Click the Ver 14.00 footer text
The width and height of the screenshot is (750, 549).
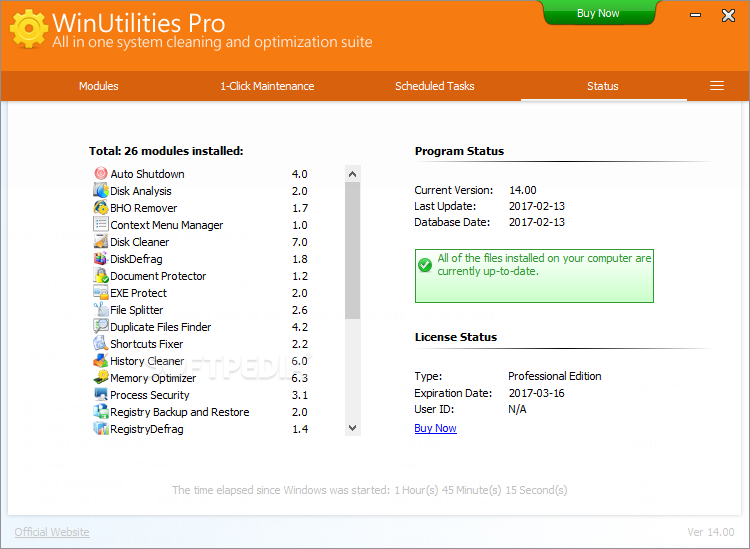click(x=711, y=532)
